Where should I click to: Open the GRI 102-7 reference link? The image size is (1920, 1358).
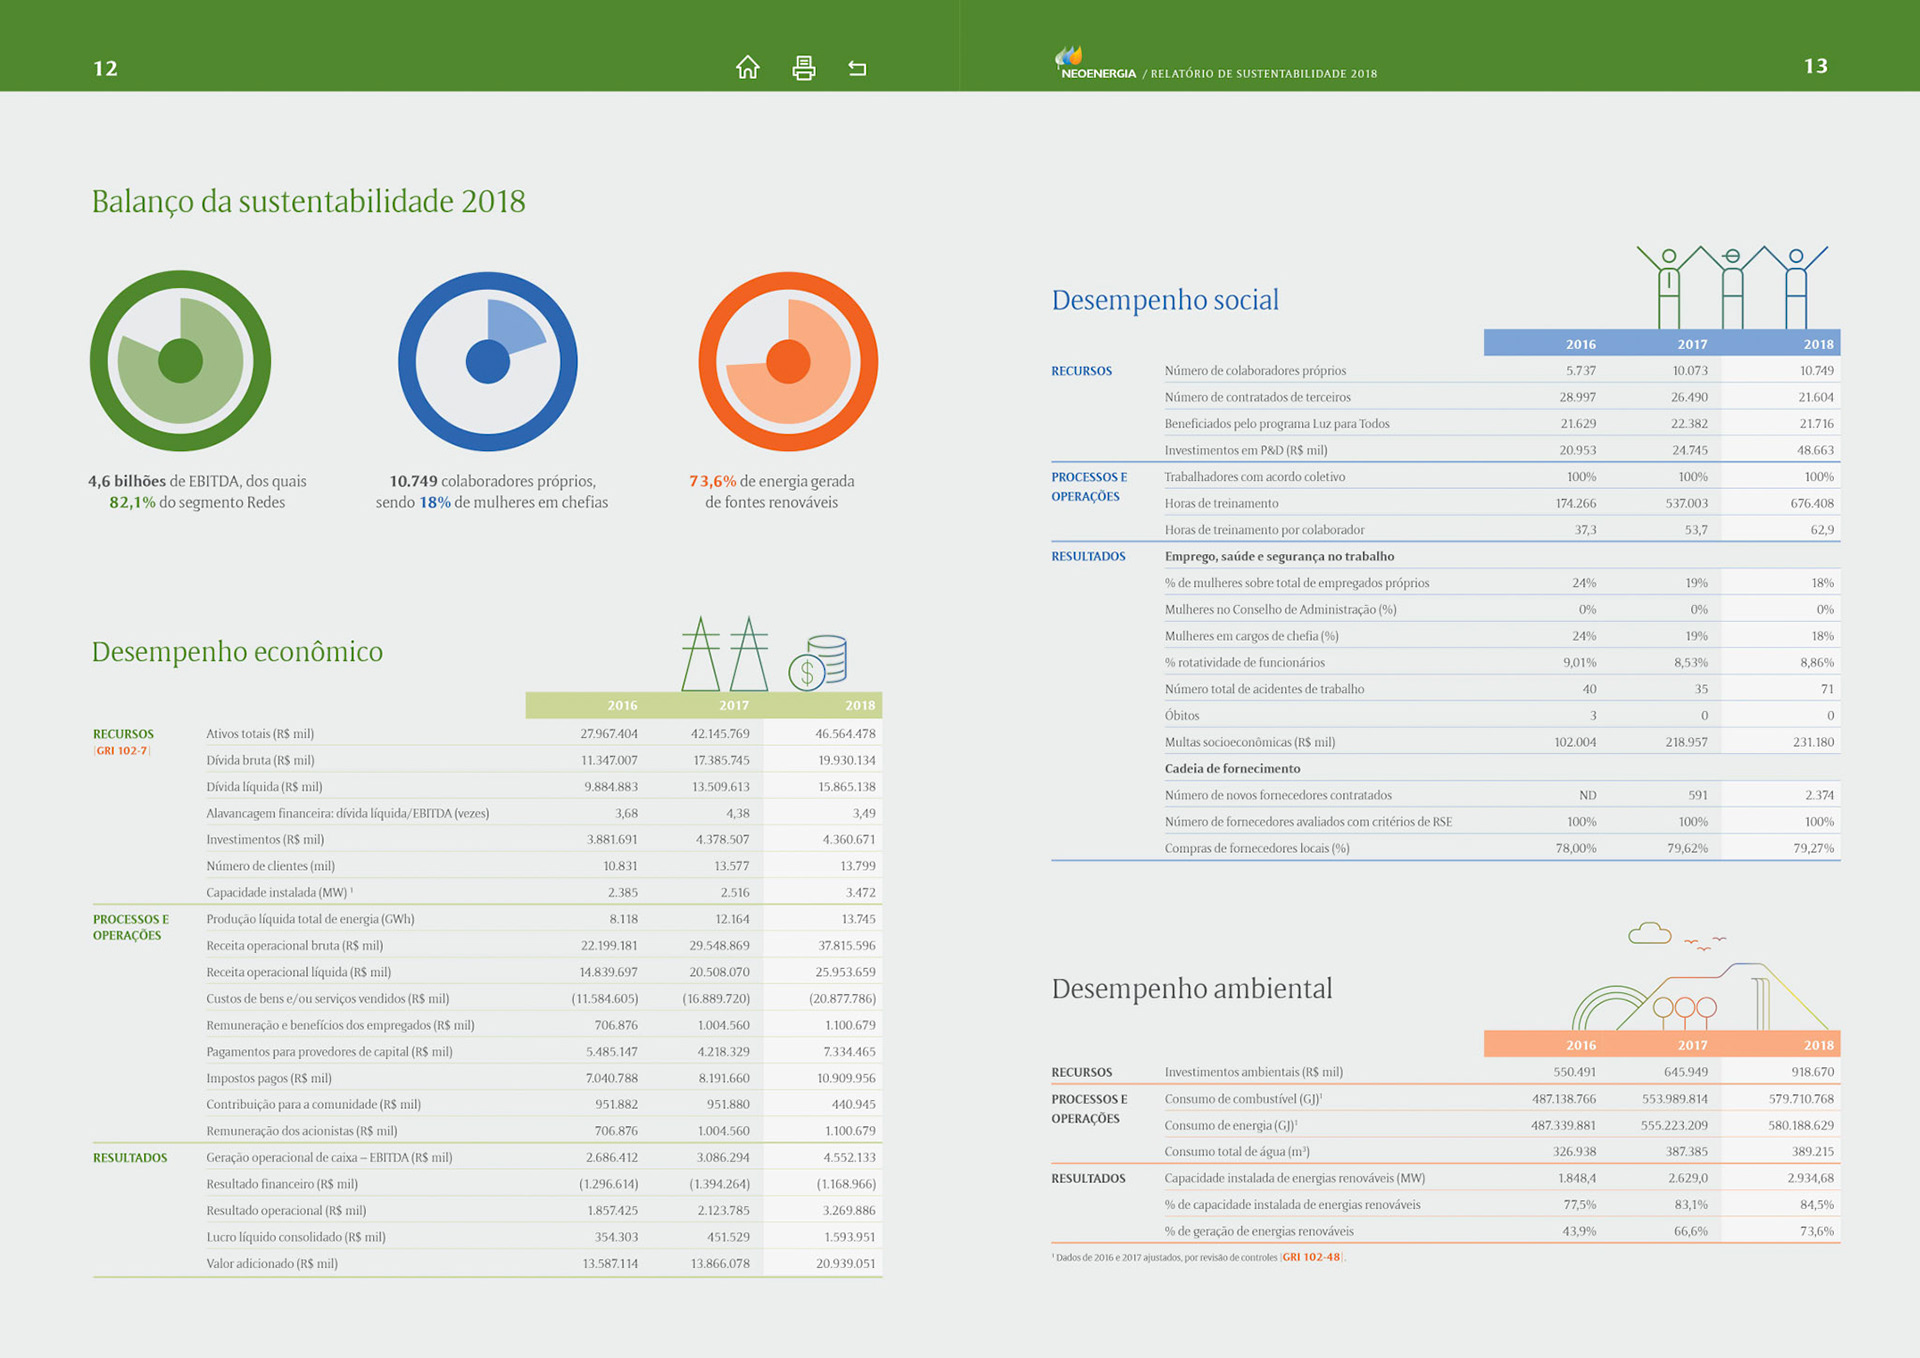121,751
